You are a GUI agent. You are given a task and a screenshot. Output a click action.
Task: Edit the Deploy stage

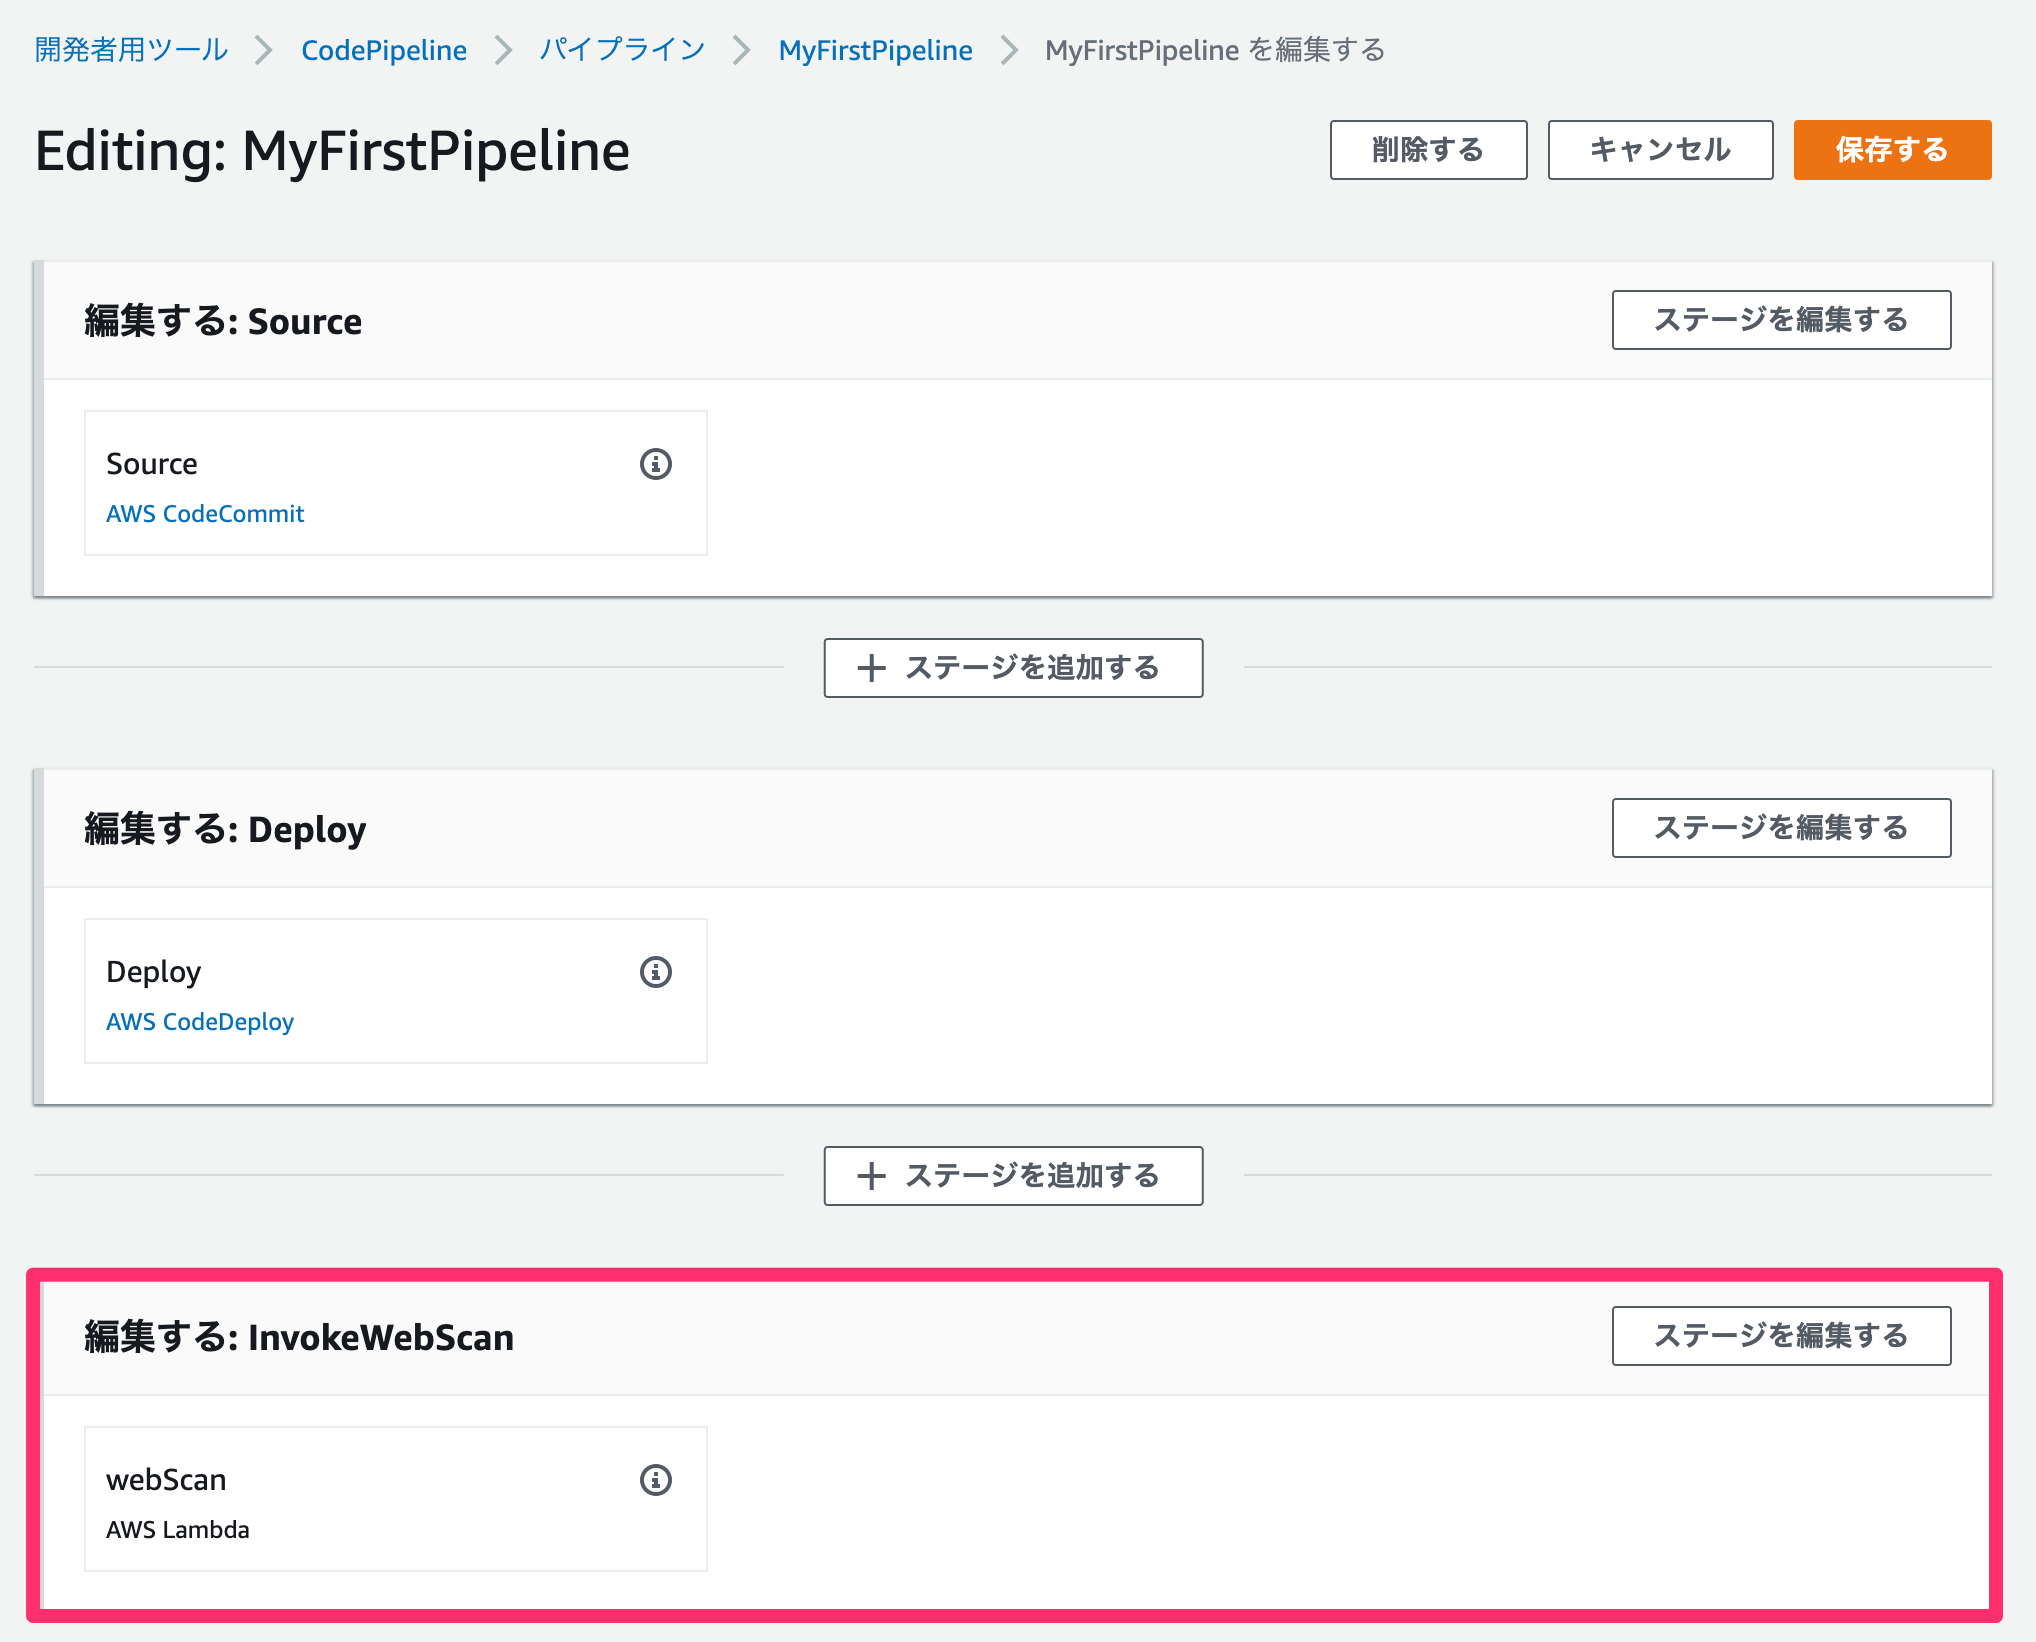pyautogui.click(x=1780, y=828)
